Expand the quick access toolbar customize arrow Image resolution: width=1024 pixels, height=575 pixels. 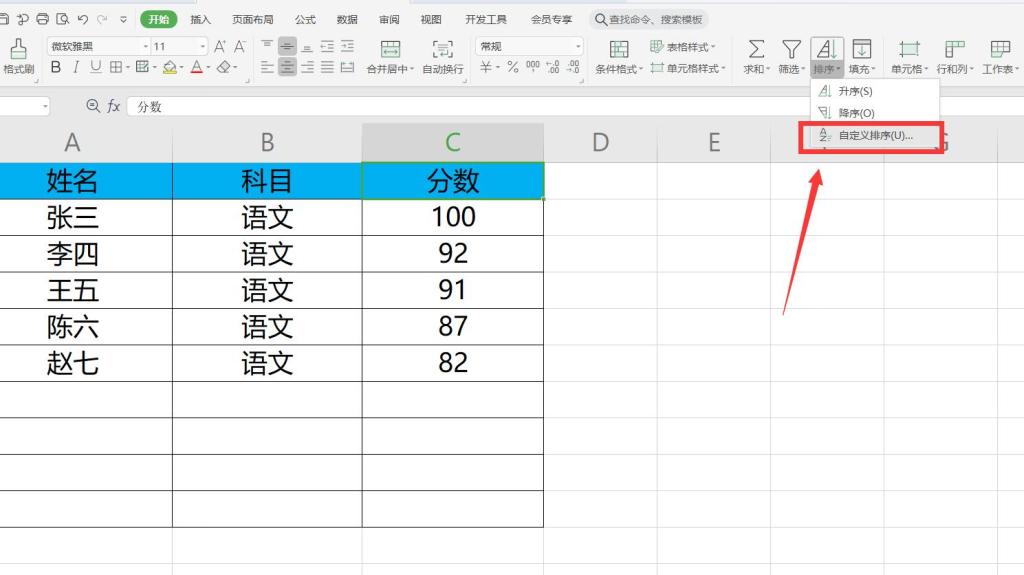coord(123,20)
